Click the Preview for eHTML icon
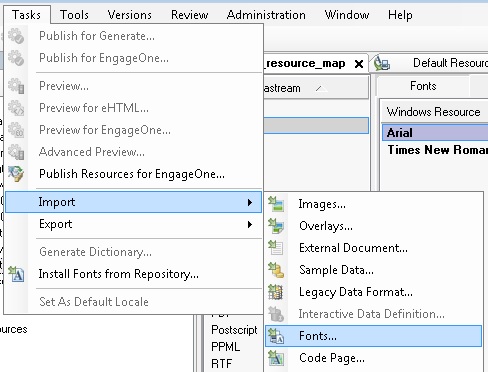 (x=16, y=108)
